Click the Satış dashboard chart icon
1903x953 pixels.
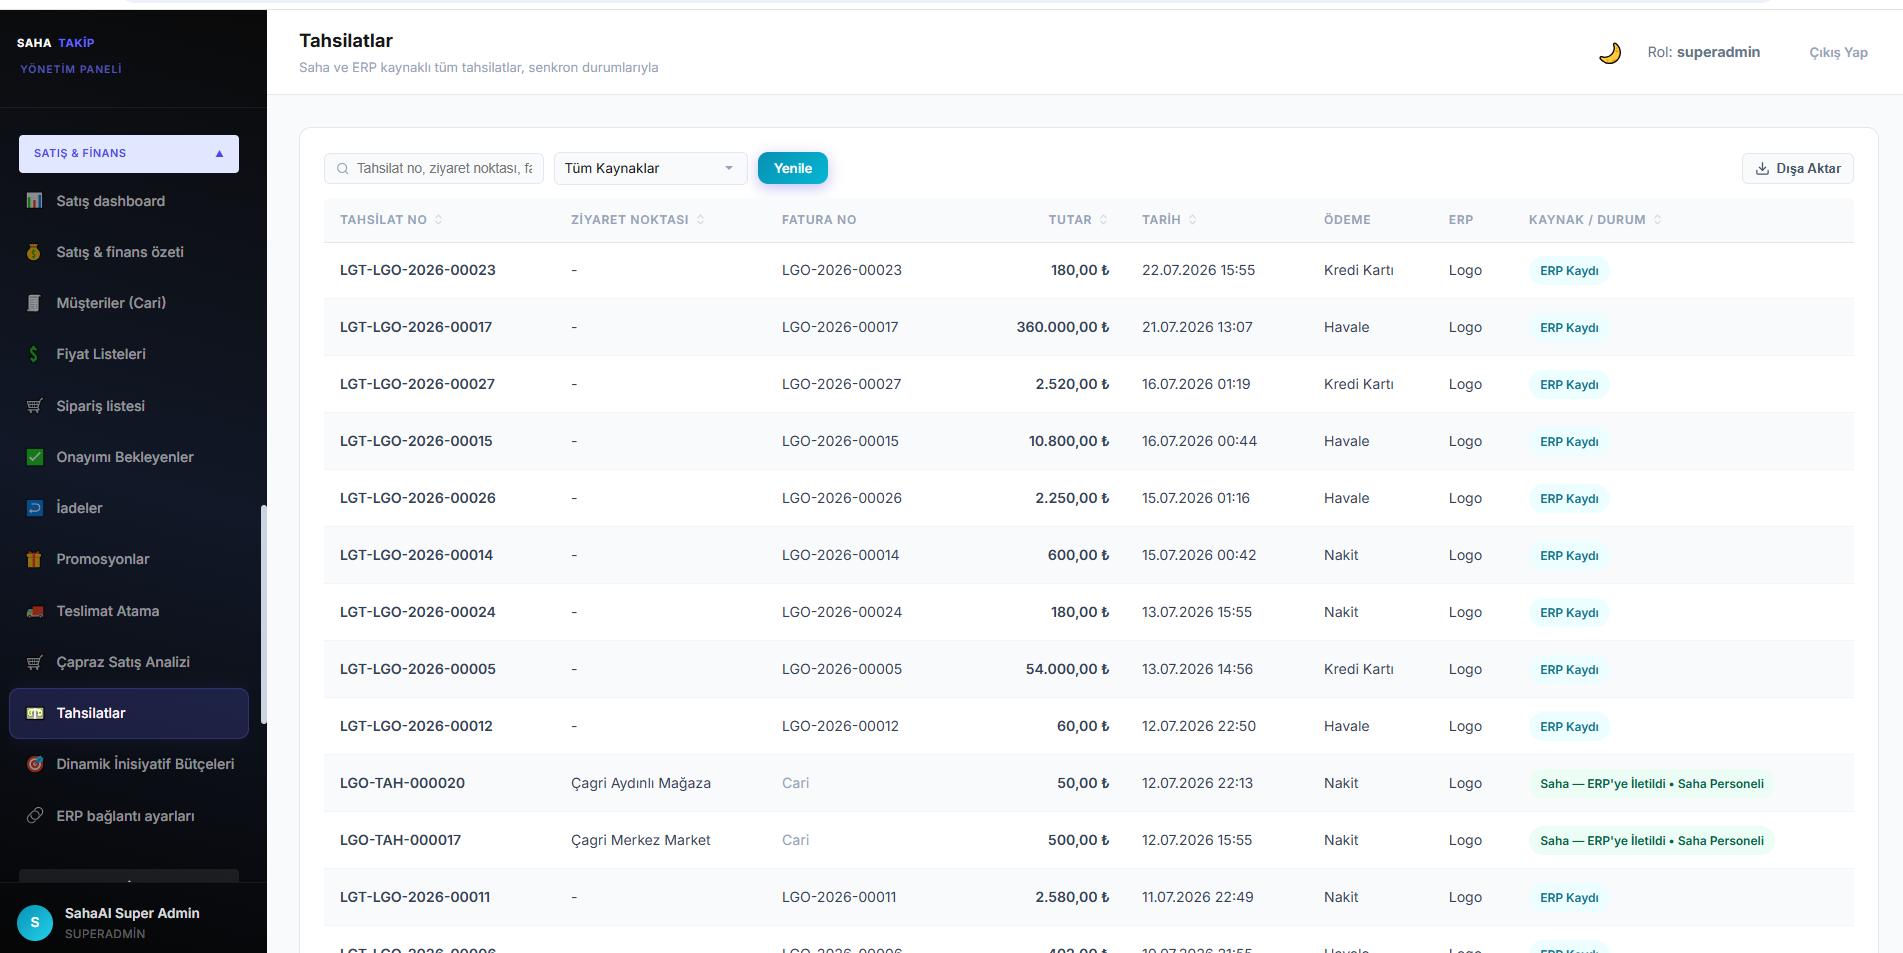pyautogui.click(x=34, y=201)
